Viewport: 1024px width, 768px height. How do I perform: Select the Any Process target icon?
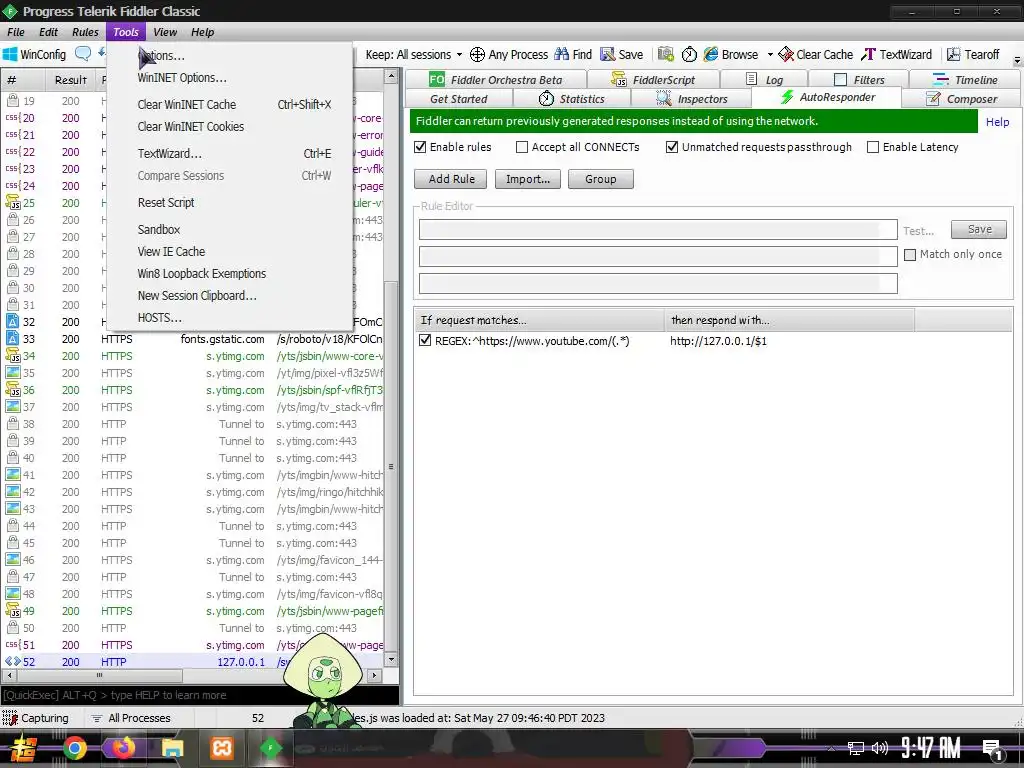point(477,54)
